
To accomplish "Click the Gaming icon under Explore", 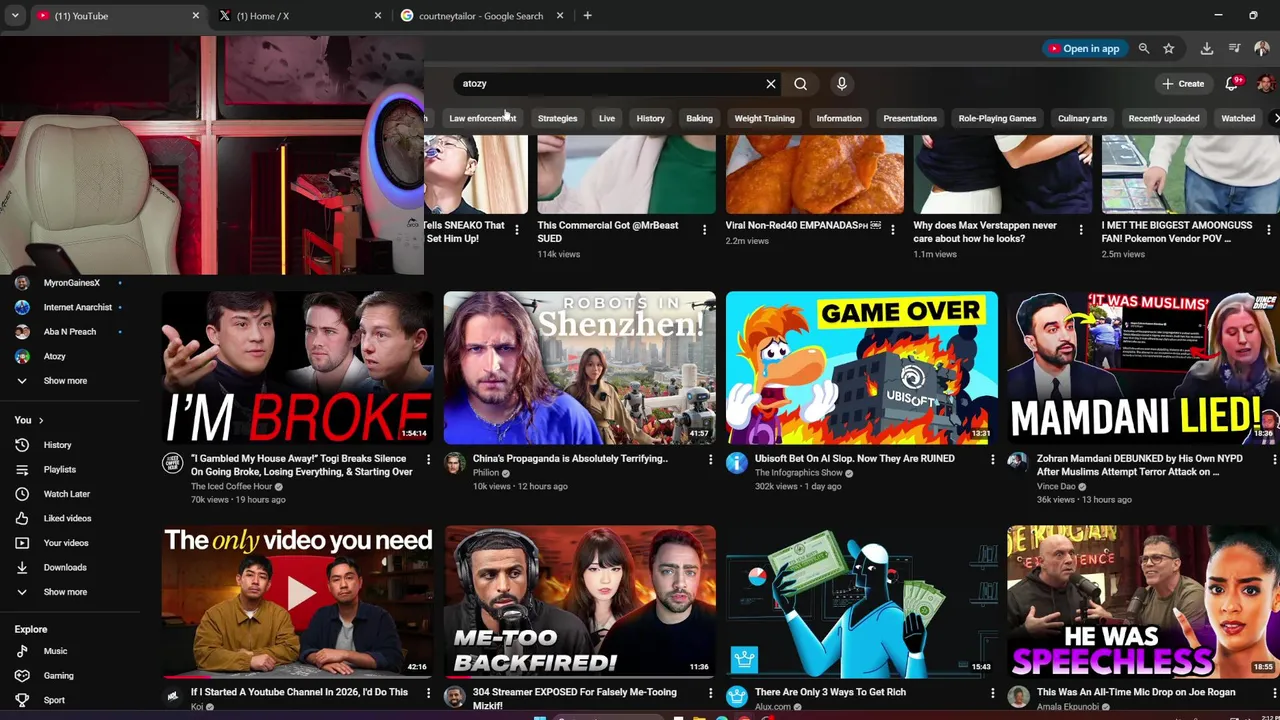I will pos(22,675).
